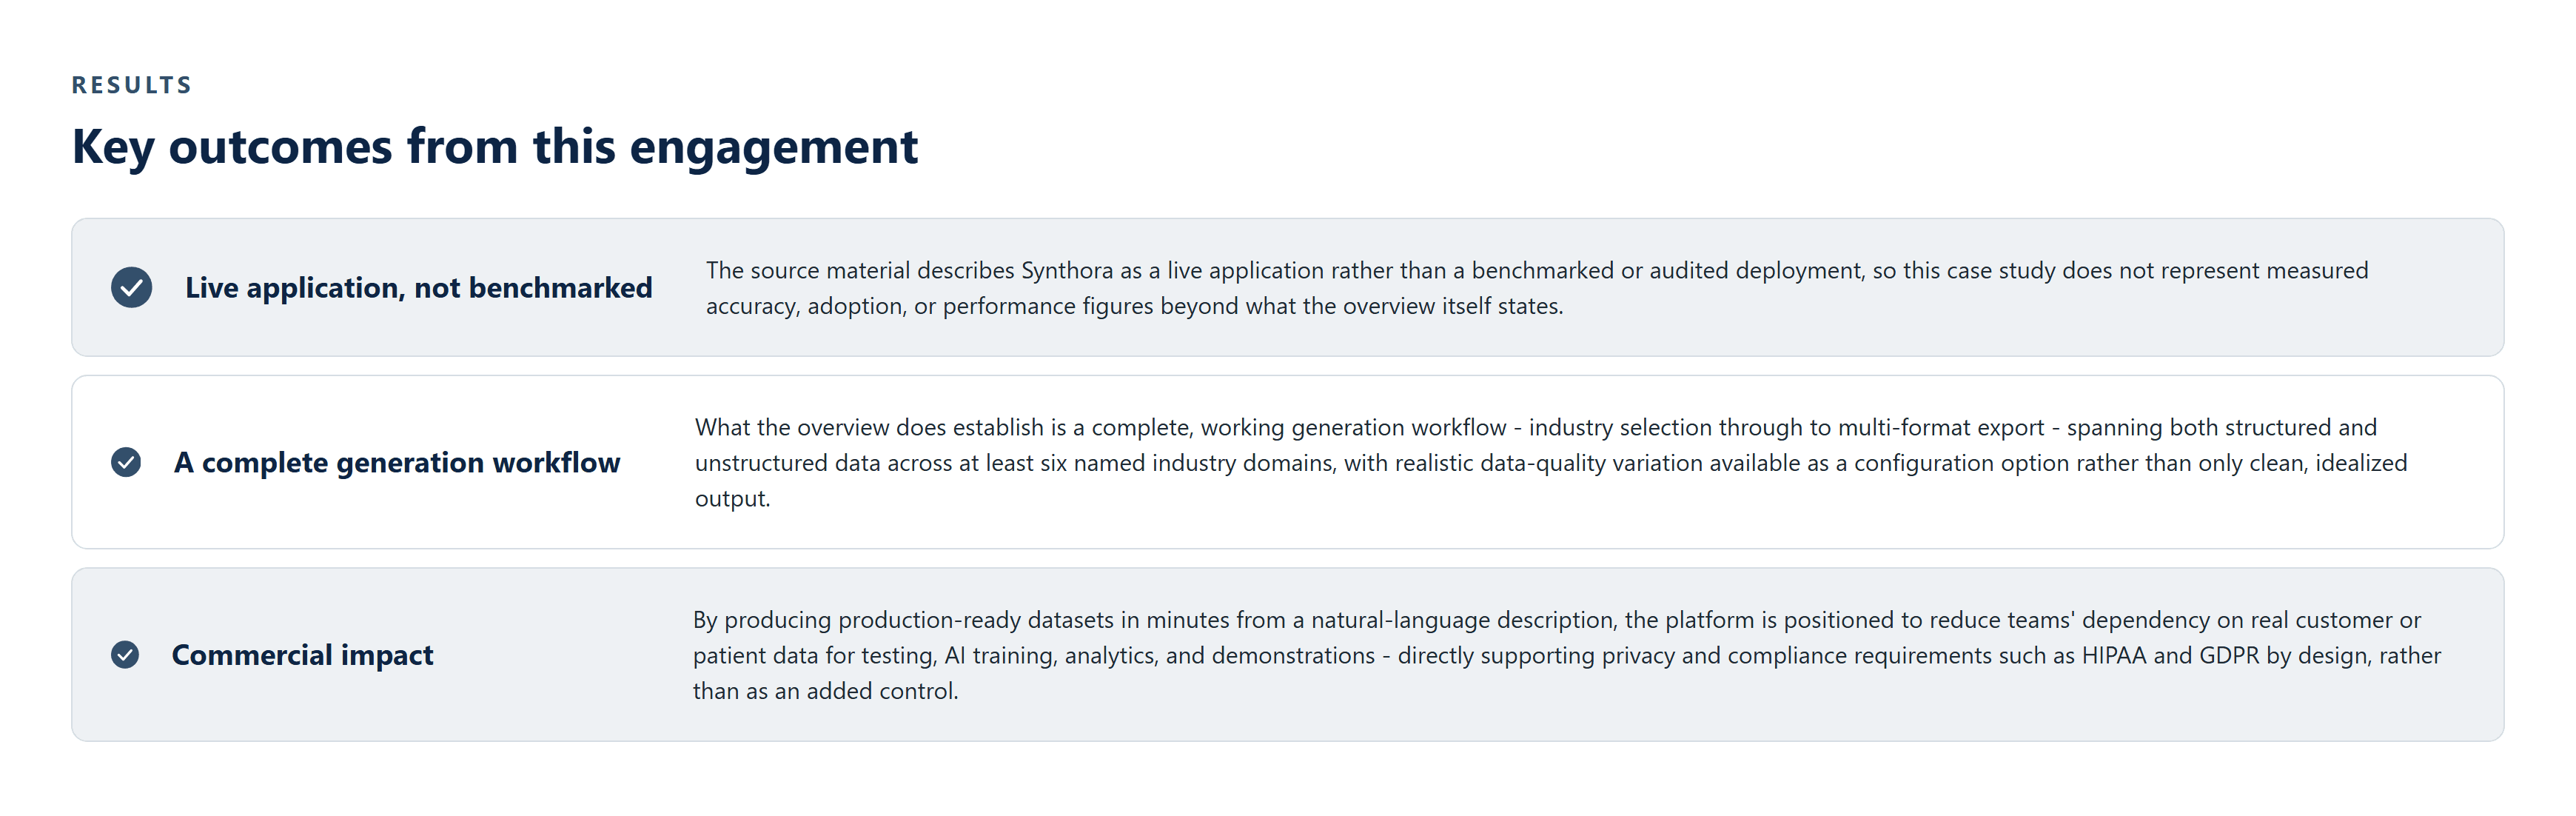Screen dimensions: 2576x816
Task: Click the title A complete generation workflow
Action: coord(397,462)
